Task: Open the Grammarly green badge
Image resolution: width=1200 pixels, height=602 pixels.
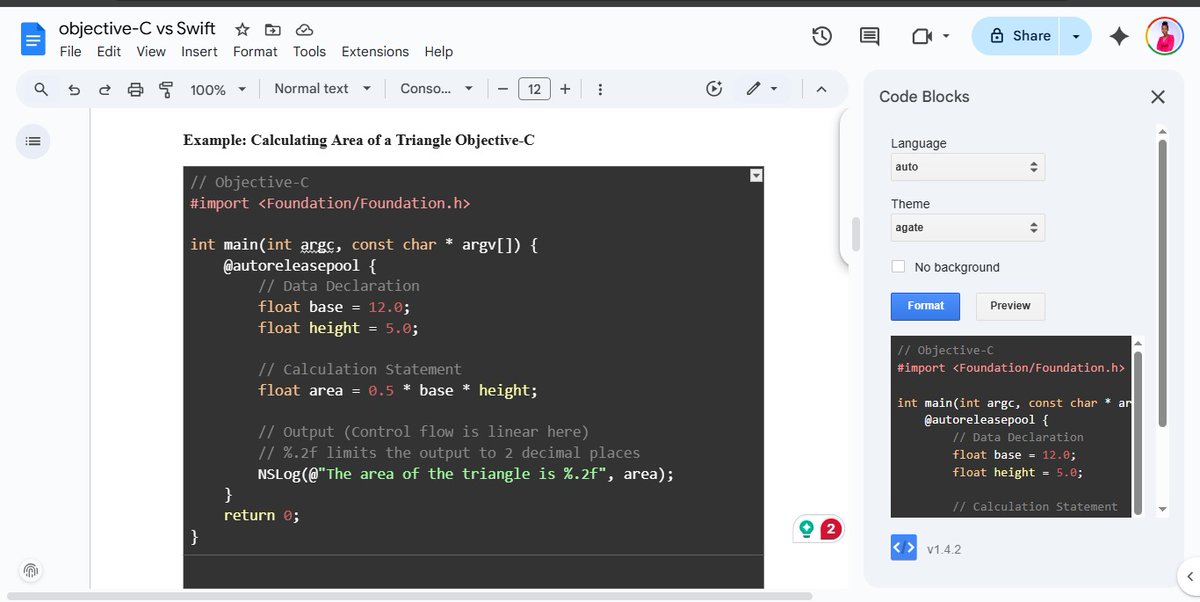Action: [806, 528]
